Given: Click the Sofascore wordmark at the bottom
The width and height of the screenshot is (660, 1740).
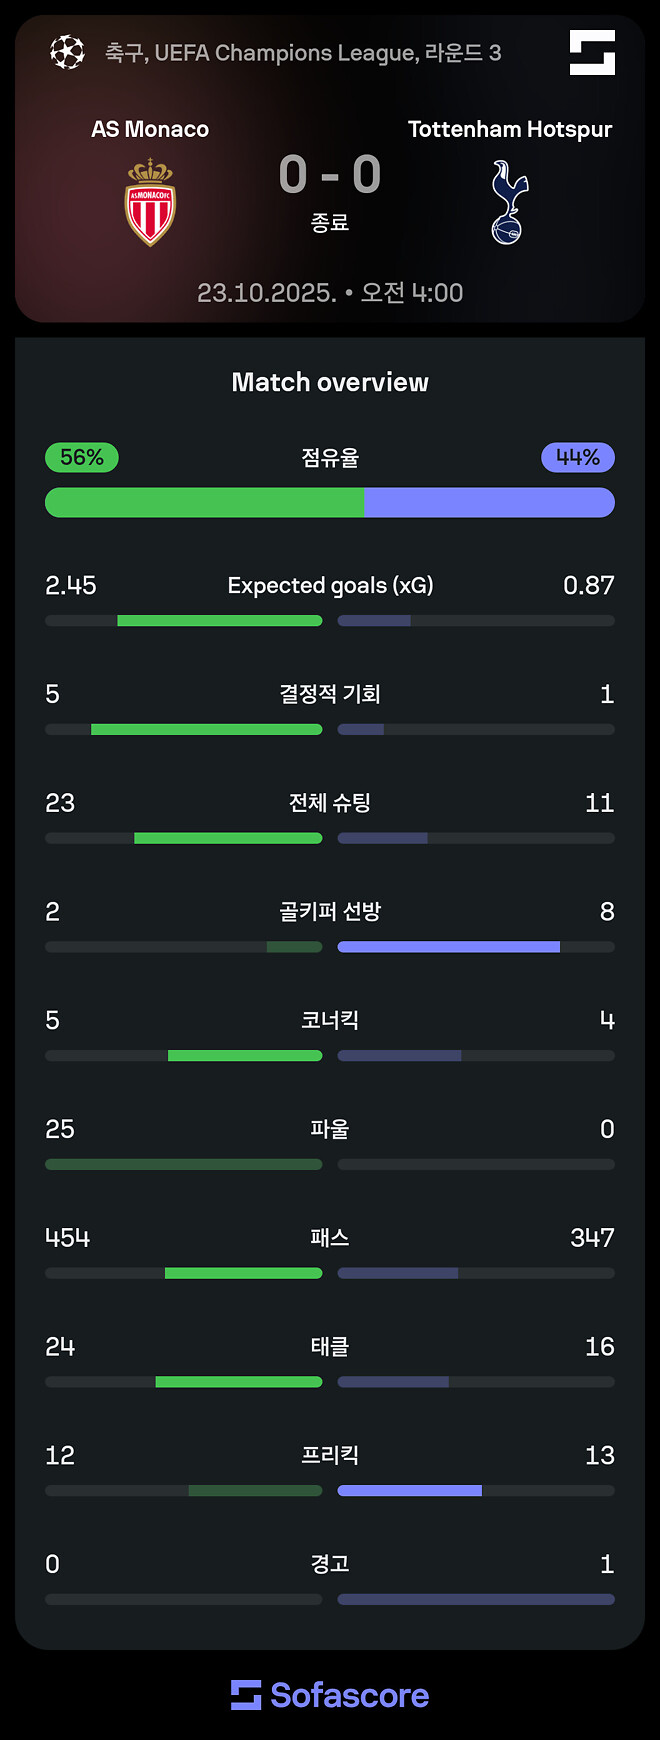Looking at the screenshot, I should coord(349,1695).
